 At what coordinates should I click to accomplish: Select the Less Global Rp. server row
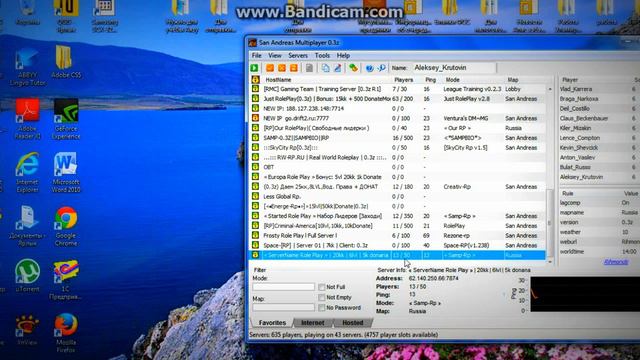click(397, 196)
